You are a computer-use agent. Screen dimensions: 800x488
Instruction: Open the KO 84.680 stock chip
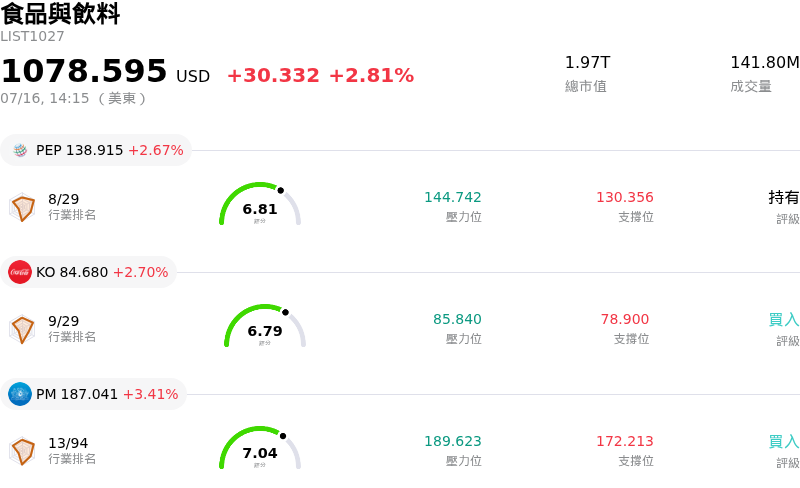(88, 272)
